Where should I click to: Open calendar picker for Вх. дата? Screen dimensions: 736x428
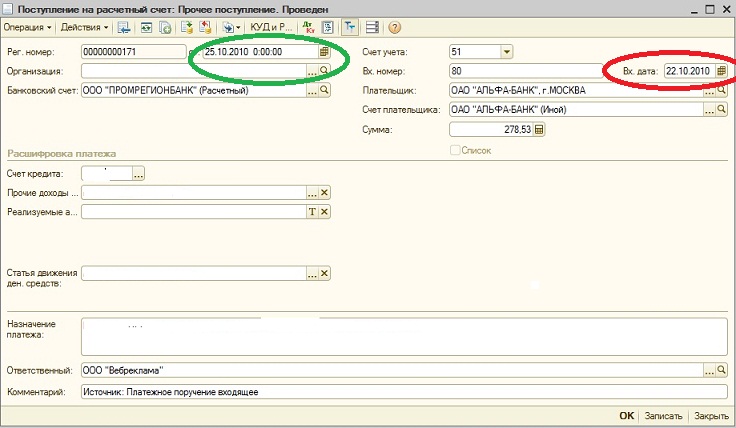click(721, 71)
